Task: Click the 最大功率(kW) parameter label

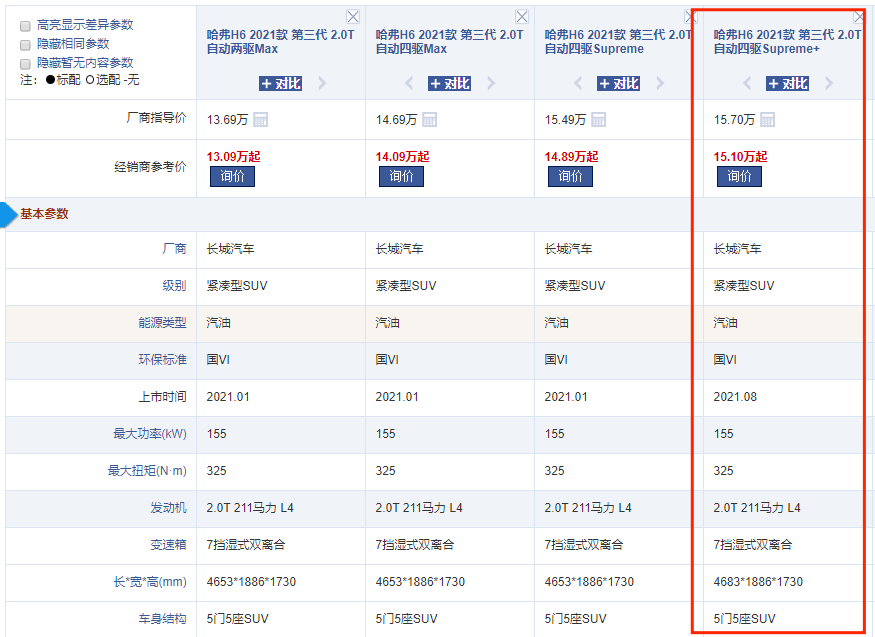Action: coord(150,434)
